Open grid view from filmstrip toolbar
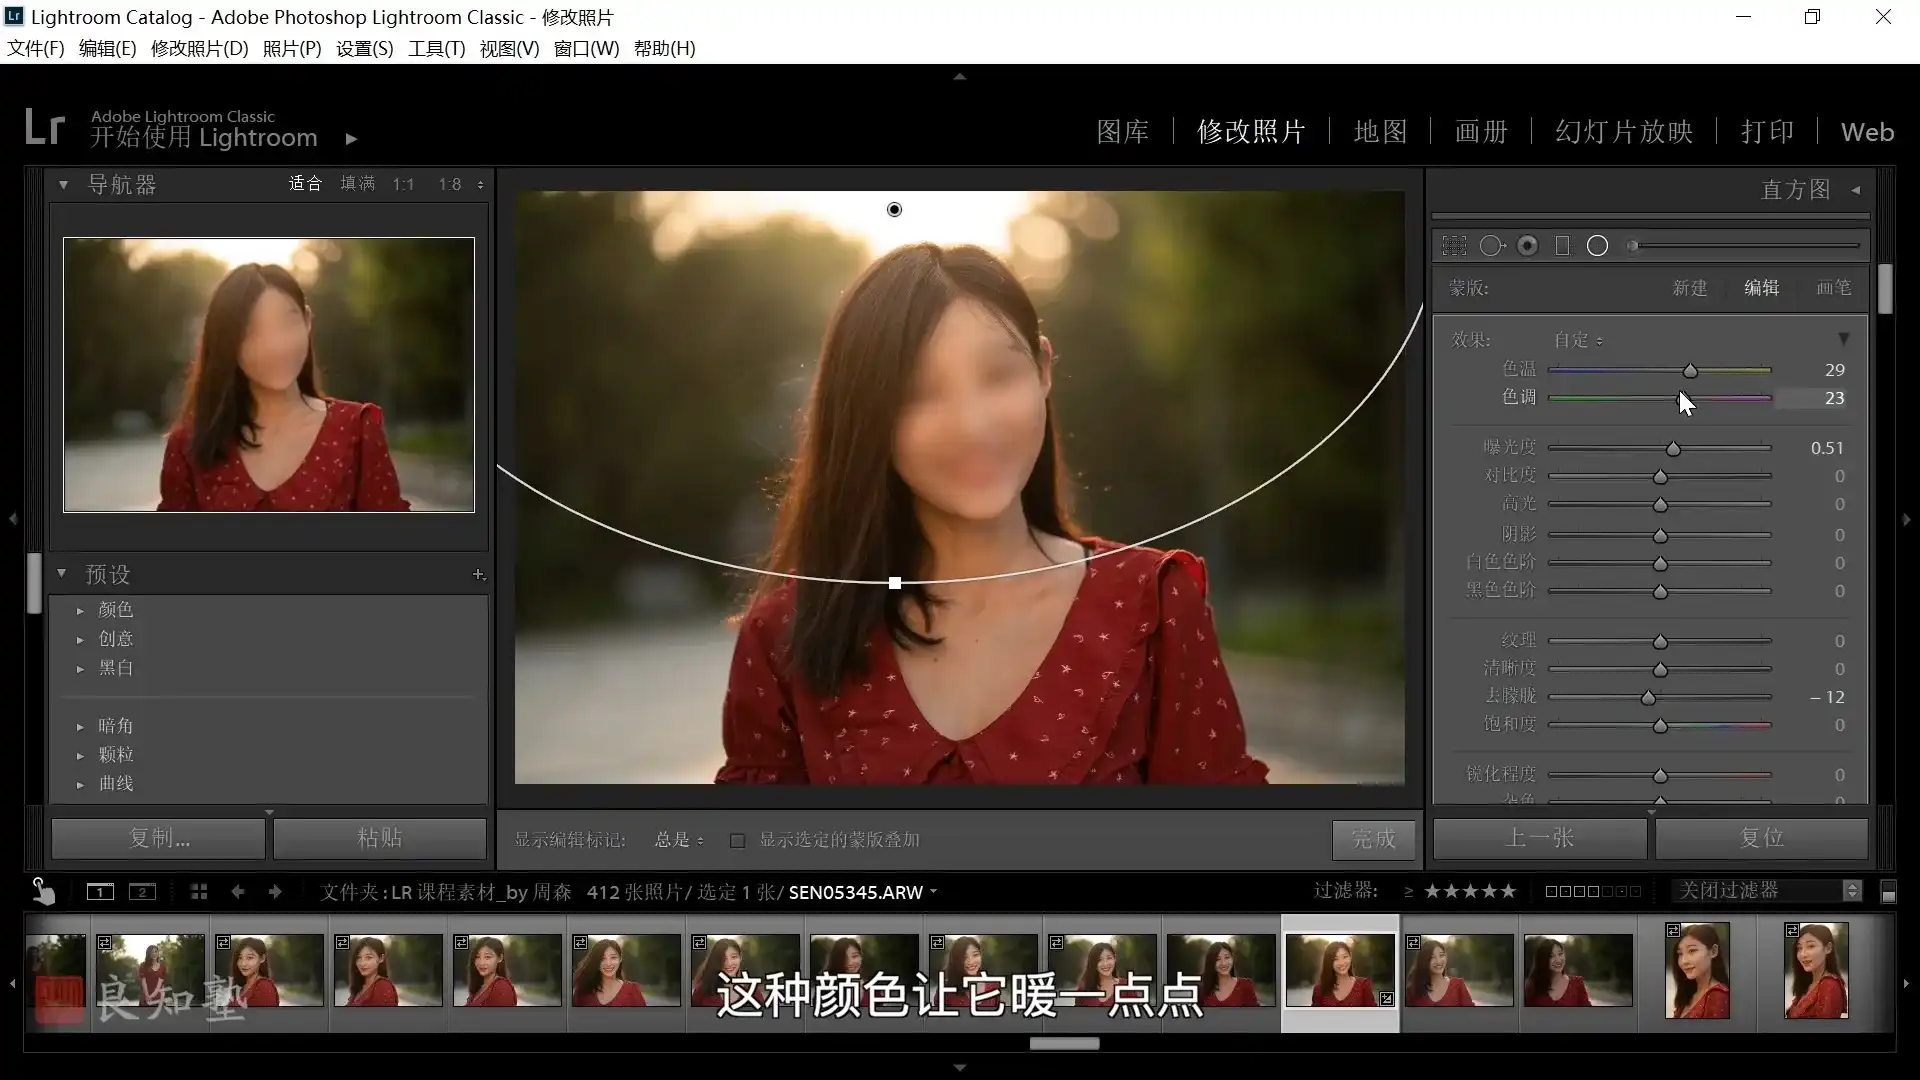This screenshot has height=1080, width=1920. coord(199,892)
